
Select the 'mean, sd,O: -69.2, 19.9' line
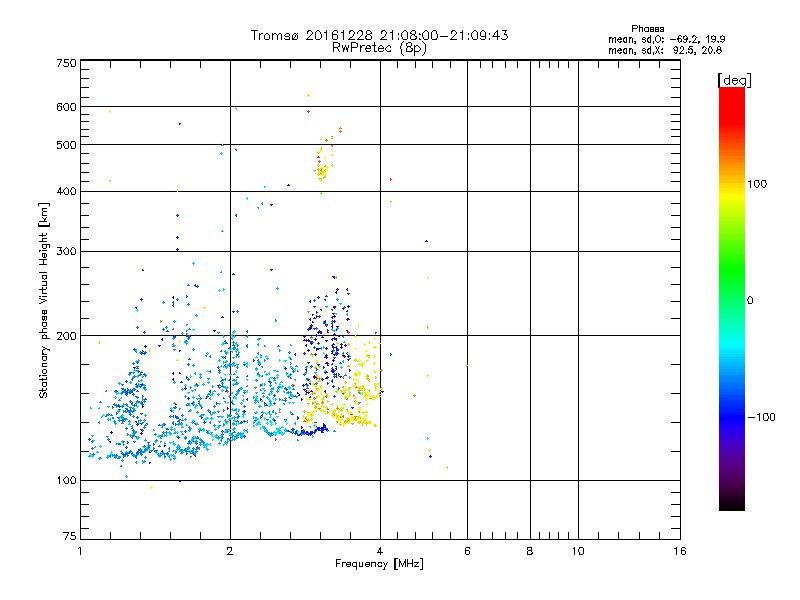666,39
